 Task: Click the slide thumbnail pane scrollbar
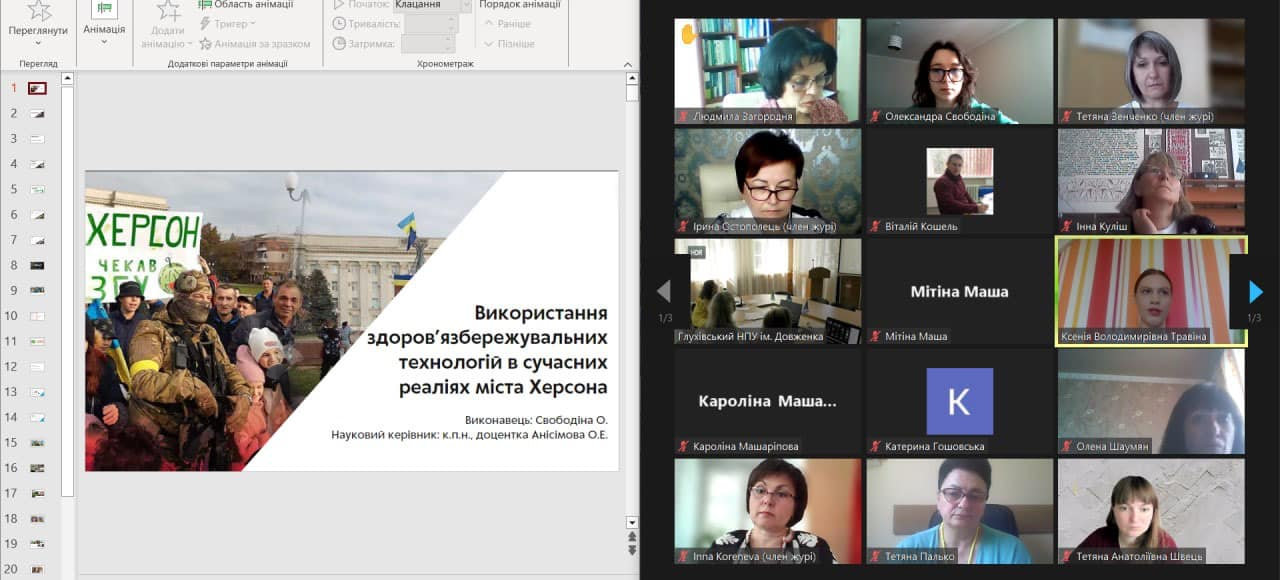(67, 290)
